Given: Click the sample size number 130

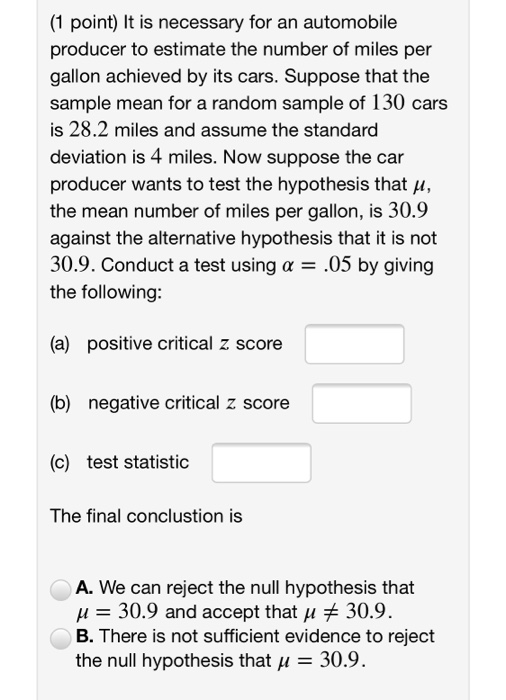Looking at the screenshot, I should tap(388, 103).
